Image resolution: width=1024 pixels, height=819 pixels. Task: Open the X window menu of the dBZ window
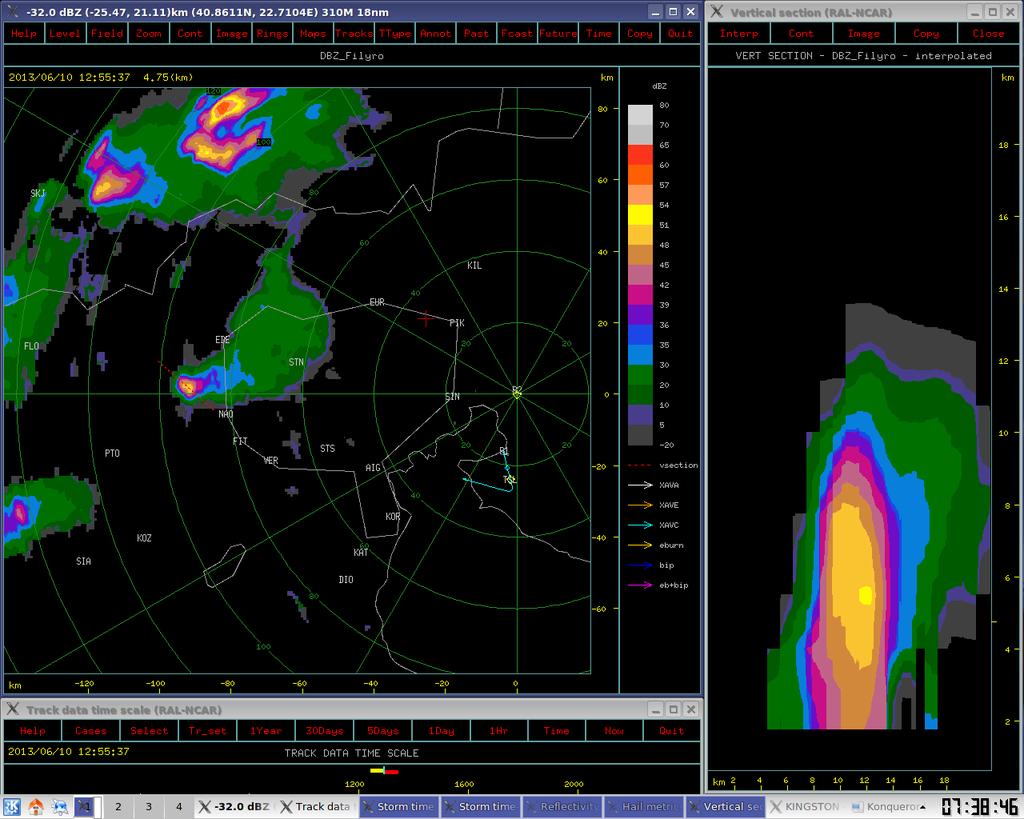coord(12,11)
